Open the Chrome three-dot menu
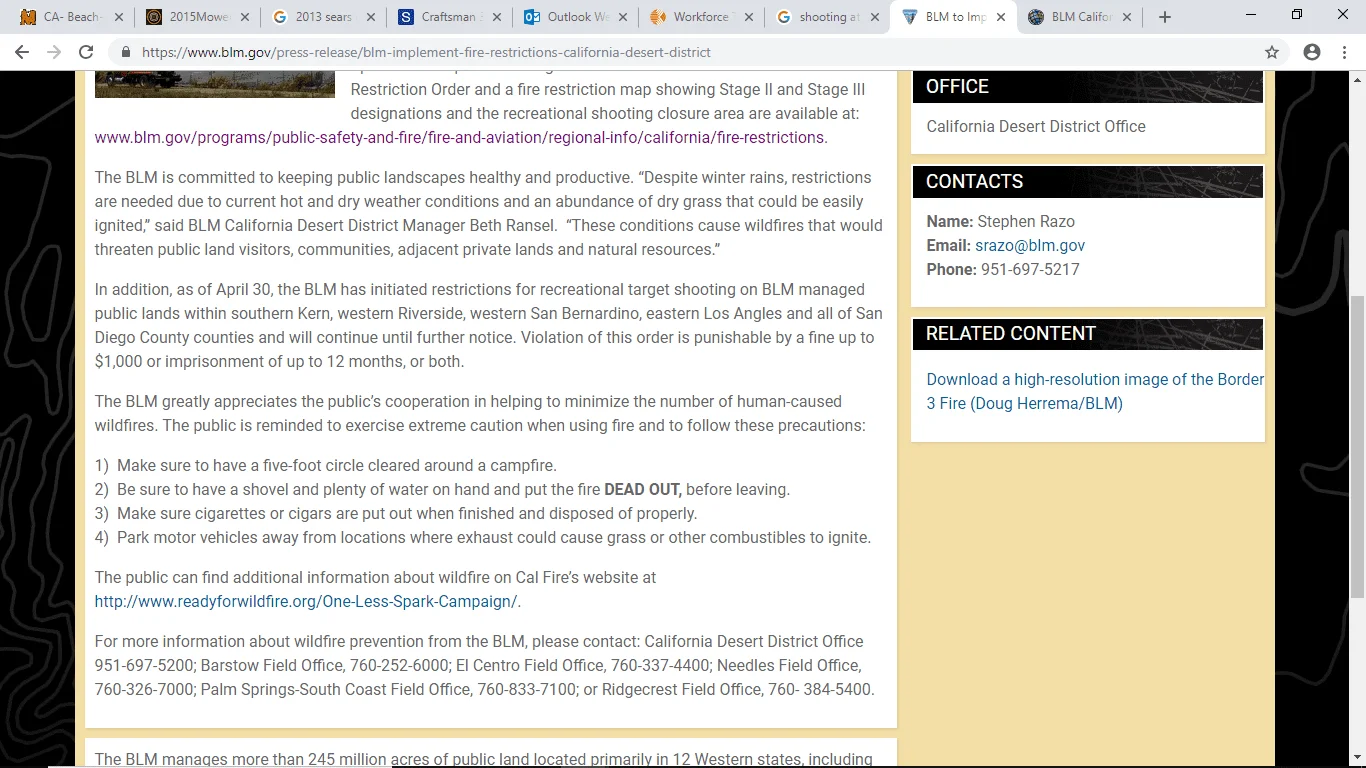 1344,52
